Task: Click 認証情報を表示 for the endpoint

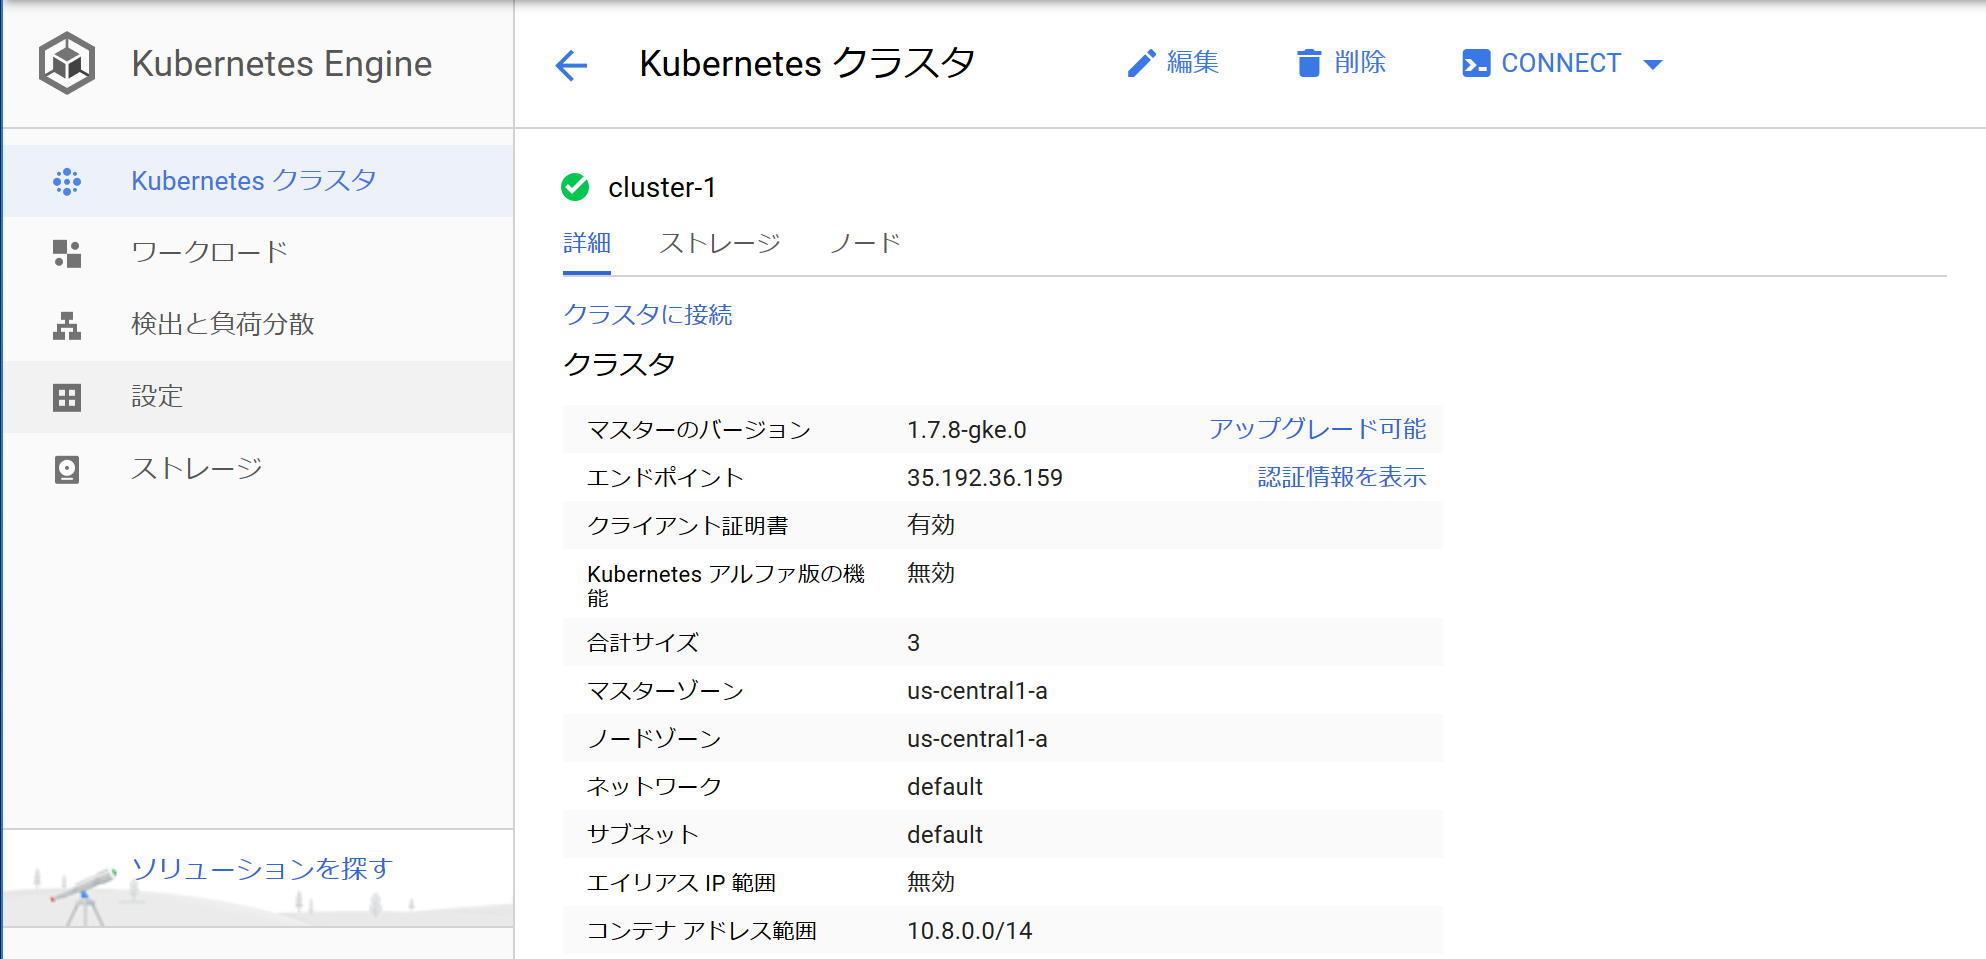Action: pos(1341,477)
